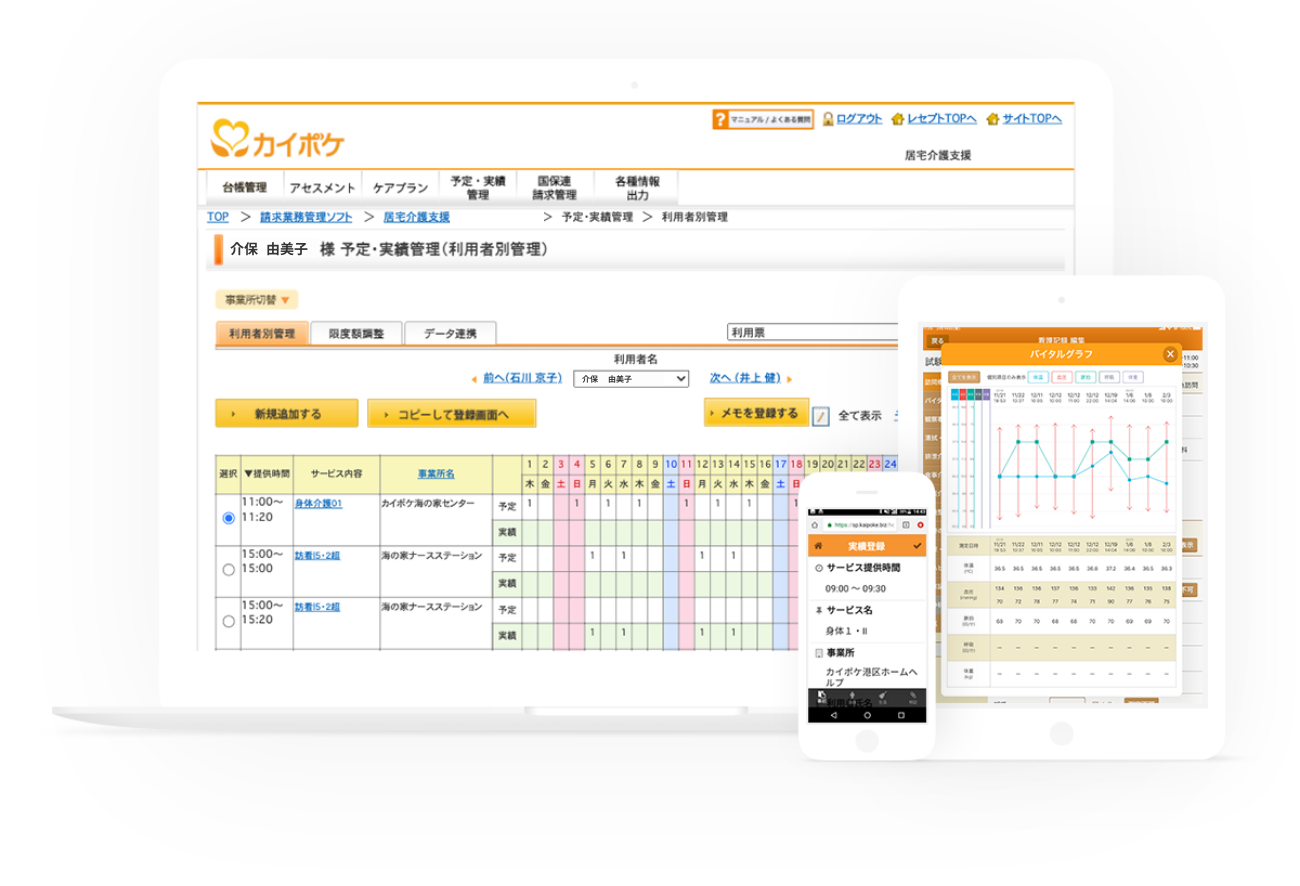Click the house icon beside サイトTOPへ
Image resolution: width=1300 pixels, height=886 pixels.
pos(992,119)
